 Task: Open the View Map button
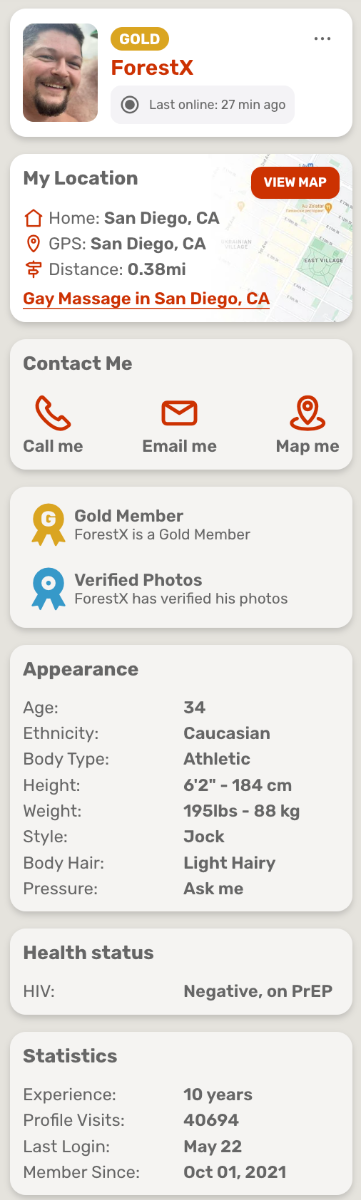(295, 183)
